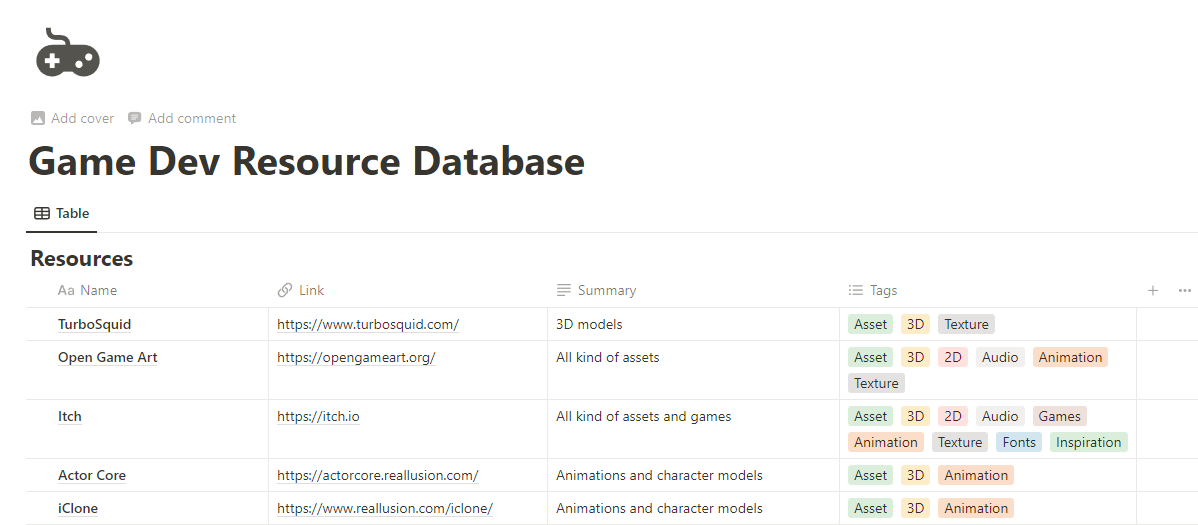Click the Animation tag in Actor Core row
Viewport: 1198px width, 525px height.
(976, 475)
